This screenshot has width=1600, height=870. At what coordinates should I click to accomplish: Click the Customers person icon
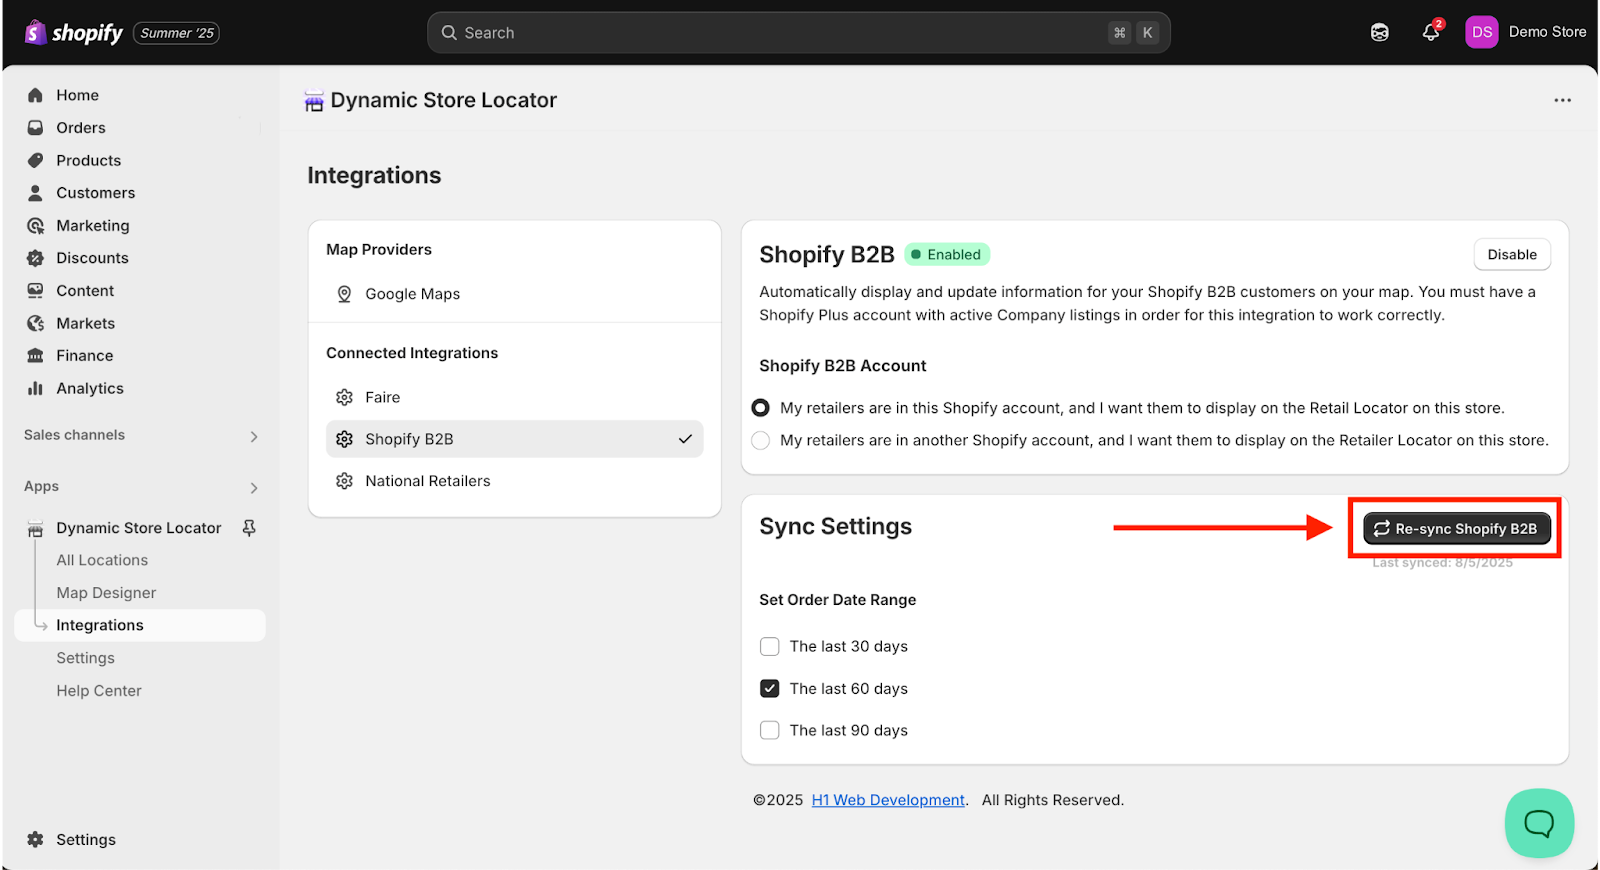point(36,193)
